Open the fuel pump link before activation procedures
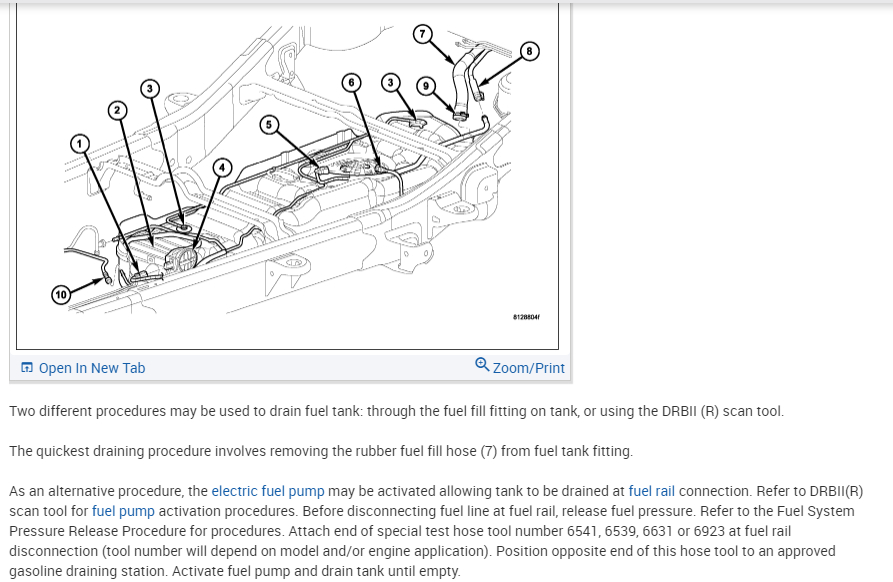893x582 pixels. click(x=123, y=511)
